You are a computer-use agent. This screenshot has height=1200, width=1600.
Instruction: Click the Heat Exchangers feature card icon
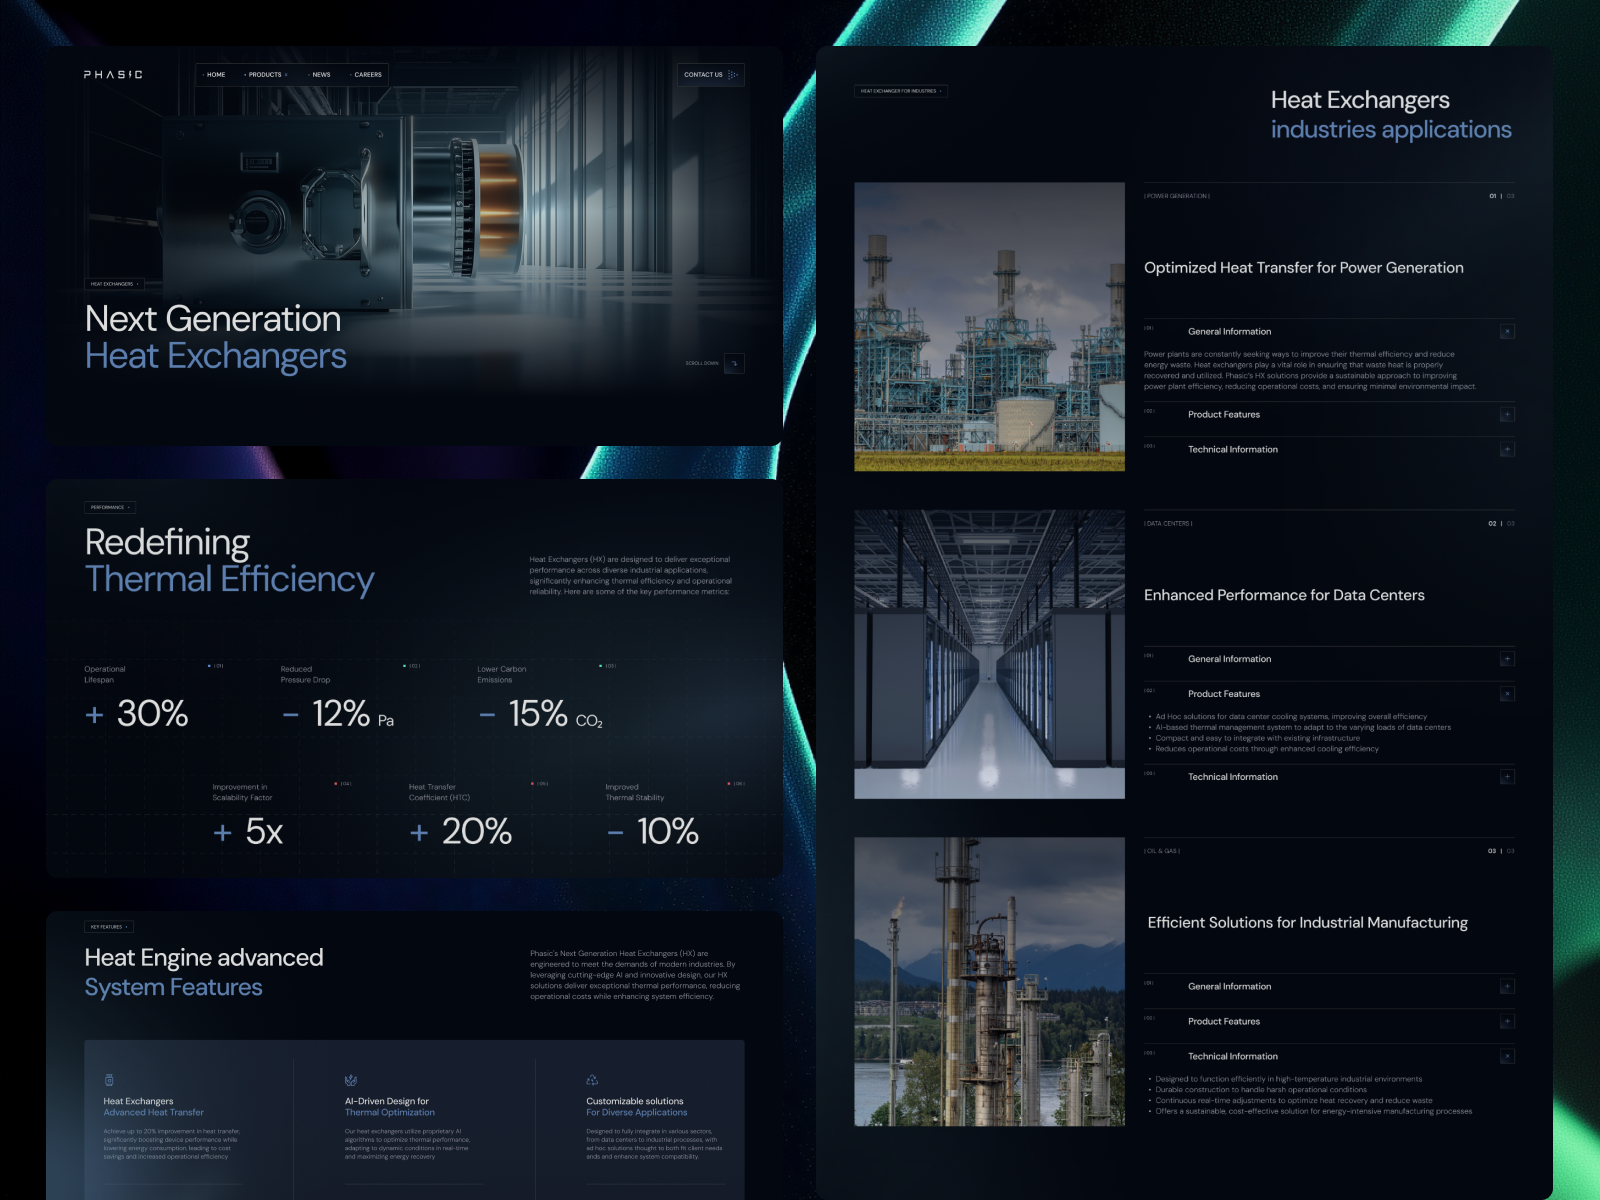coord(109,1080)
